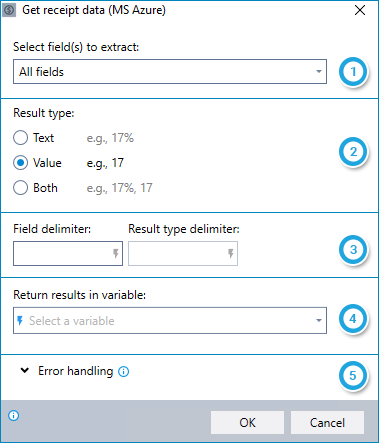Open the Select a variable dropdown arrow

click(319, 320)
